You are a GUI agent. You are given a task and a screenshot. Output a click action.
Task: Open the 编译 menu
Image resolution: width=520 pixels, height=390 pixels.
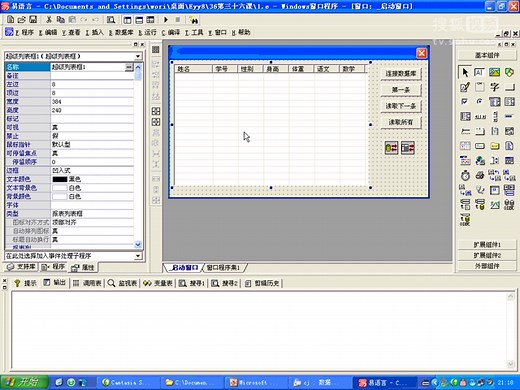[171, 32]
